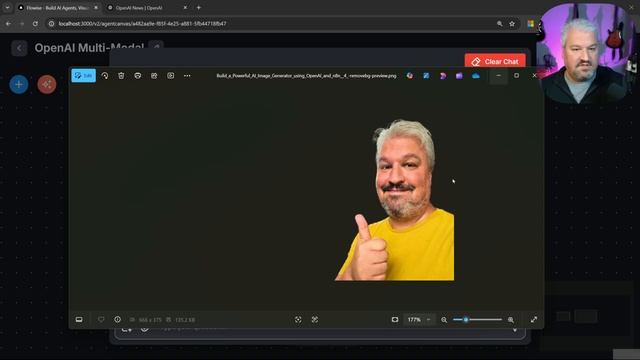Reload the page with refresh icon
640x360 pixels.
(36, 24)
